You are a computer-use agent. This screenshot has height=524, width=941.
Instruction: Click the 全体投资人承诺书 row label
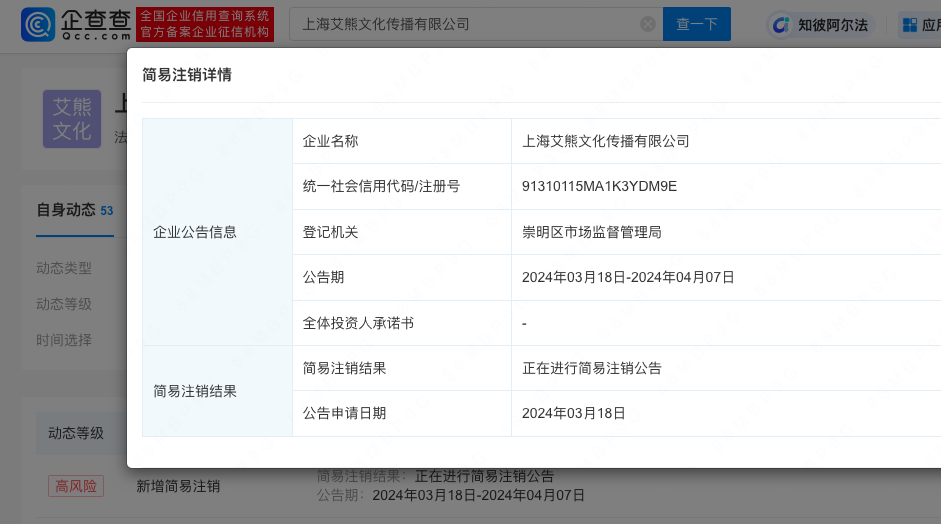click(358, 323)
